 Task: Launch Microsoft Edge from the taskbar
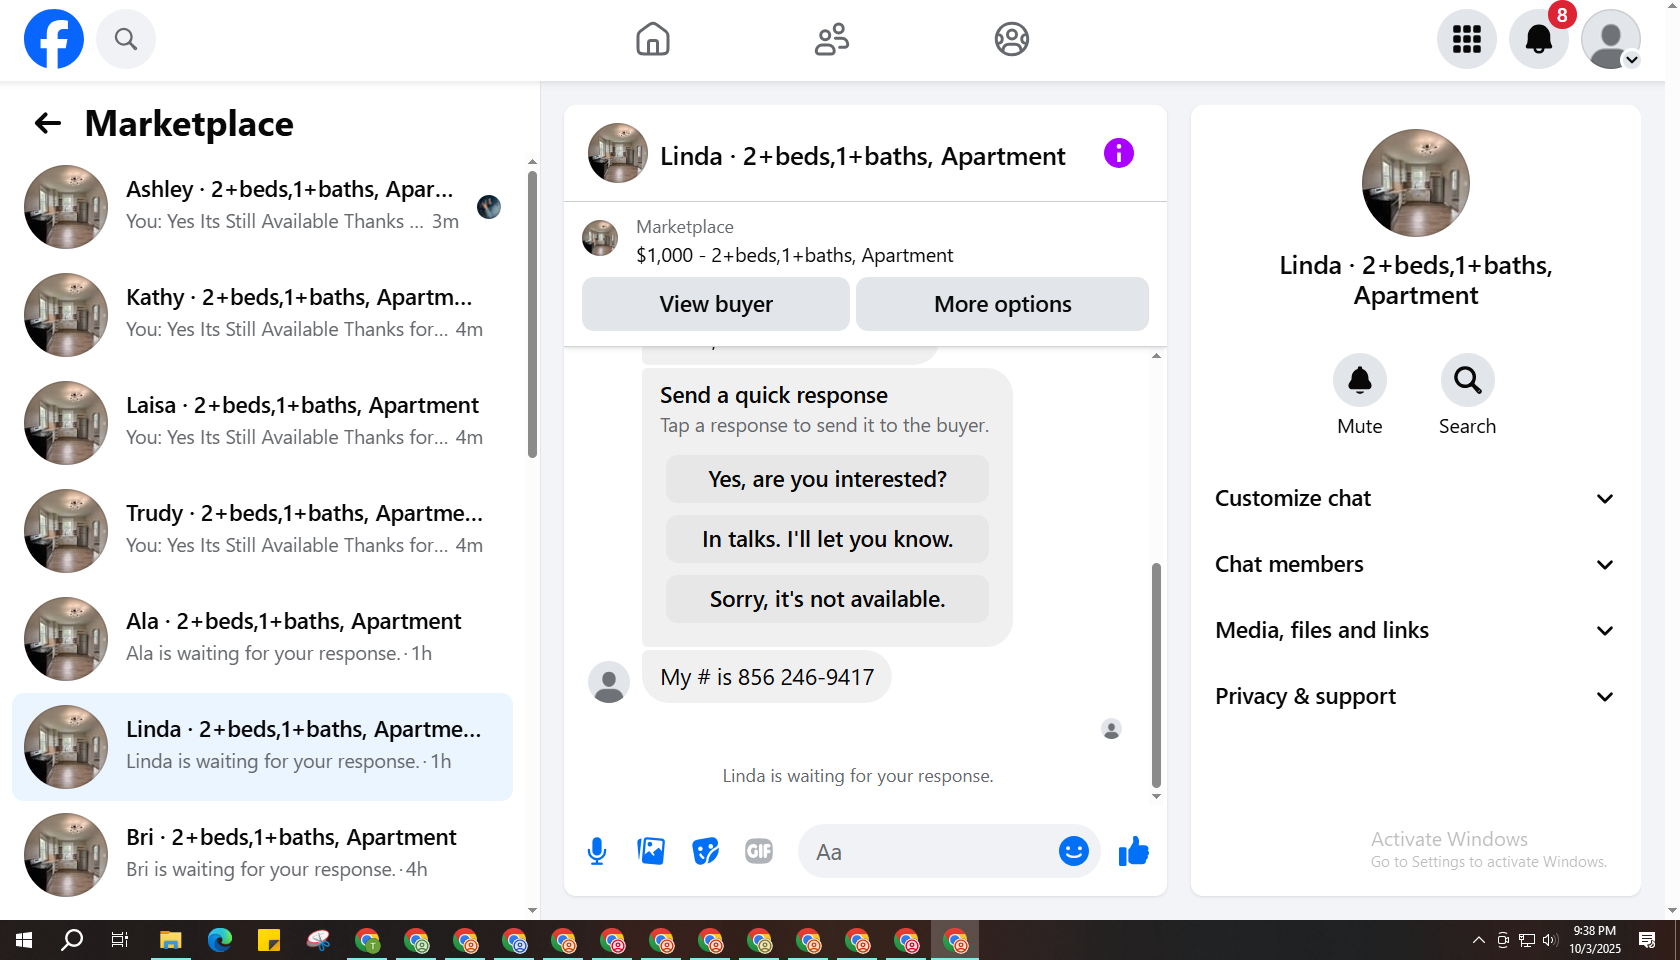pyautogui.click(x=220, y=940)
